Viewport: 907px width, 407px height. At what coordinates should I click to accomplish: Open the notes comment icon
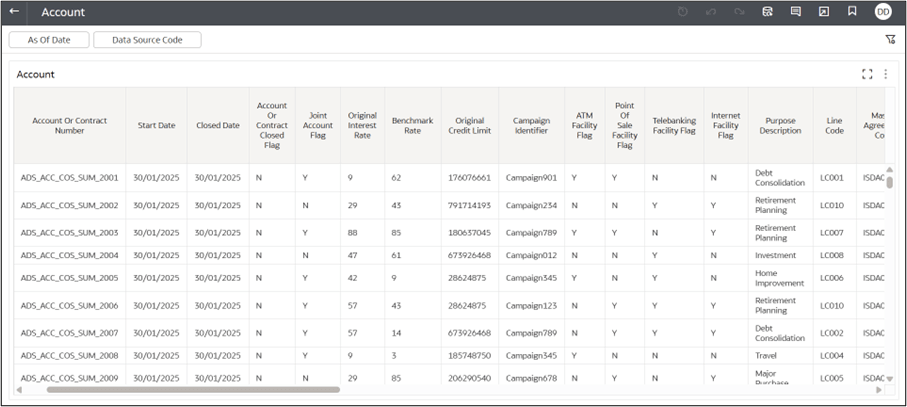796,12
